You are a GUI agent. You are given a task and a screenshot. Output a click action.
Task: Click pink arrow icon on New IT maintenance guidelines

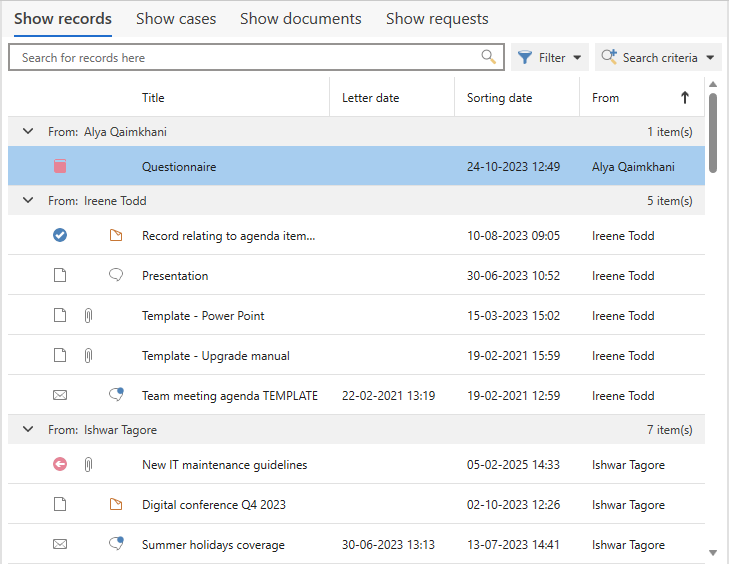(60, 465)
